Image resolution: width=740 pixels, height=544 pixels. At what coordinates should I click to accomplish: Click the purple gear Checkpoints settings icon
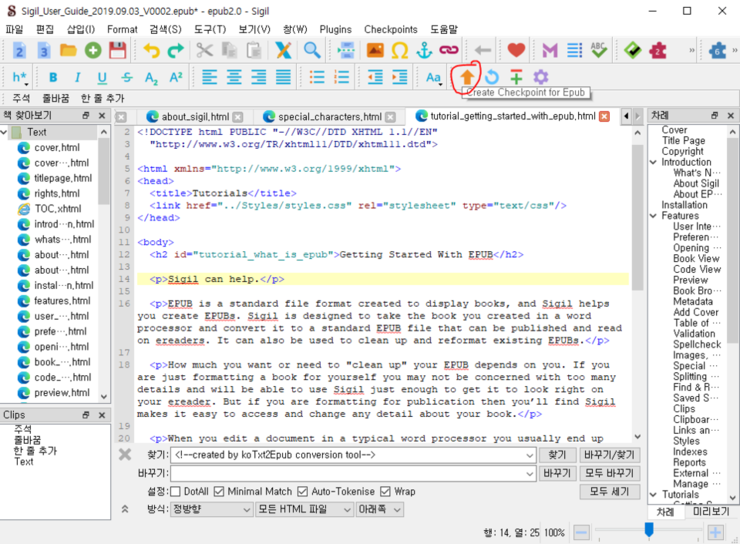coord(541,77)
